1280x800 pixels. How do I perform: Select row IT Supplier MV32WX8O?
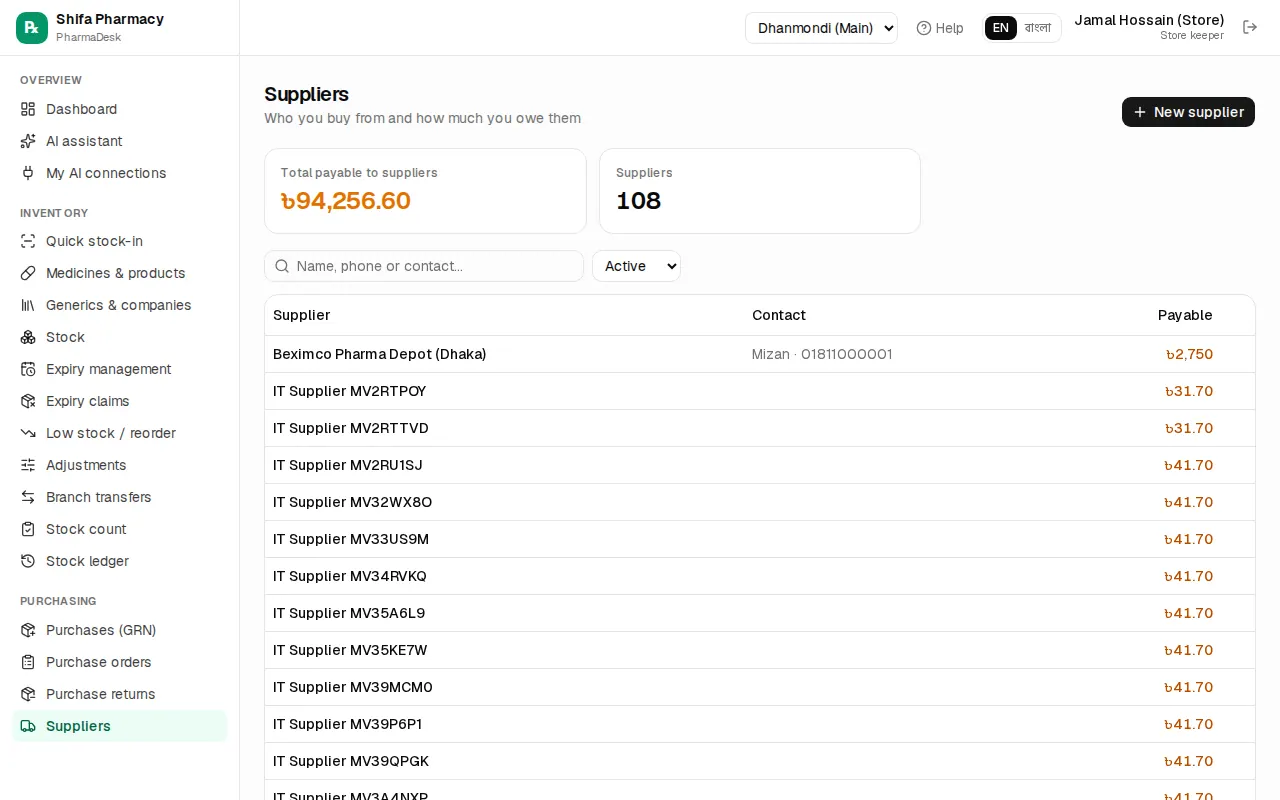(x=760, y=502)
